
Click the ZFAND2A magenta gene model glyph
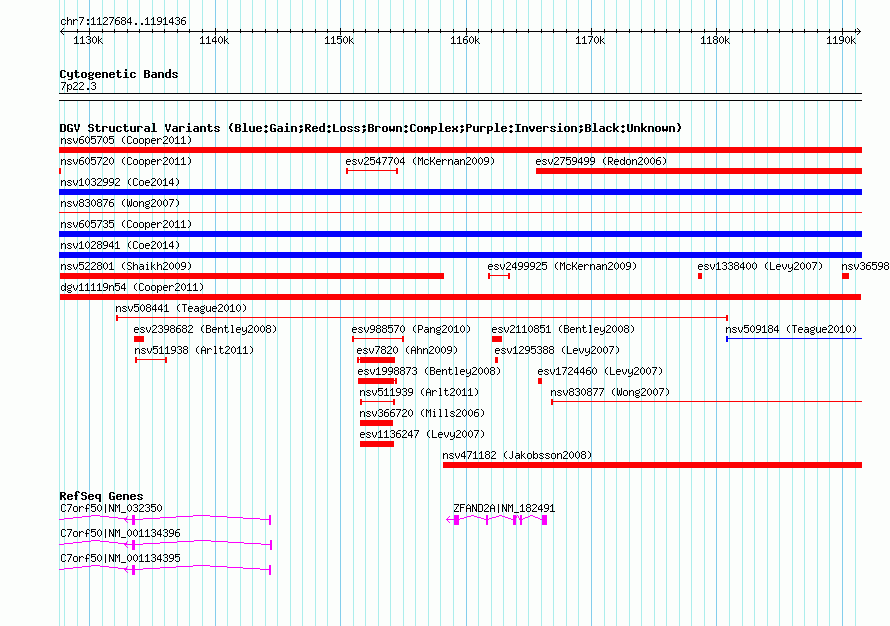[497, 519]
